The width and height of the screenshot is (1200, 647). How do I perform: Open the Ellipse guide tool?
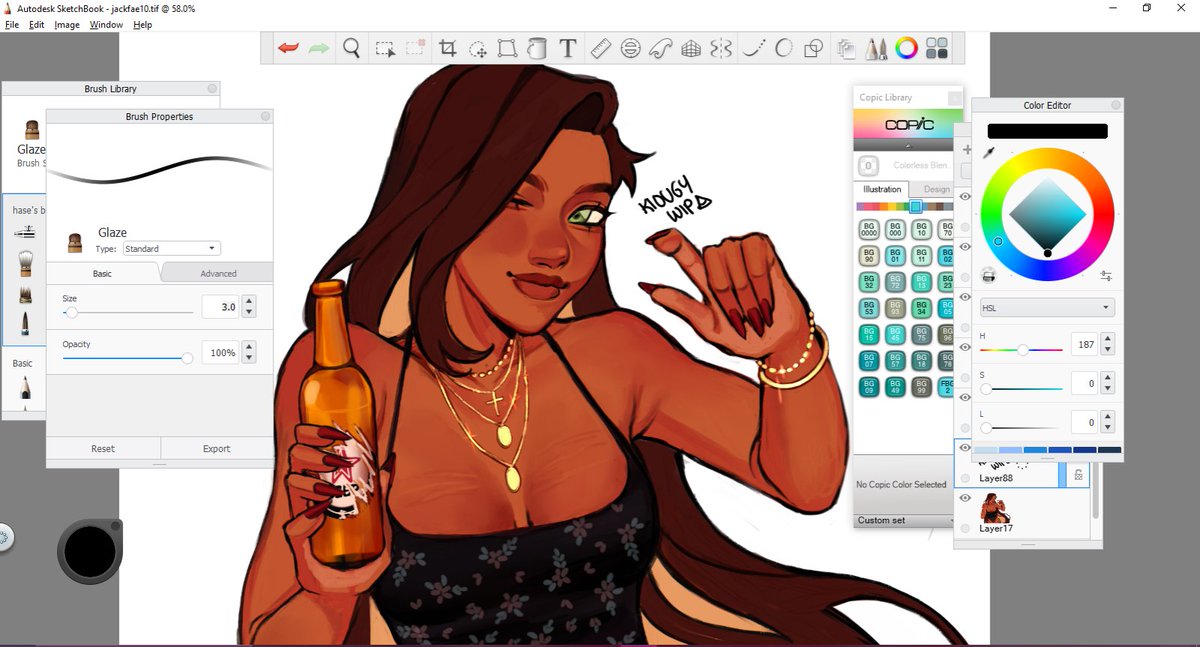coord(630,47)
